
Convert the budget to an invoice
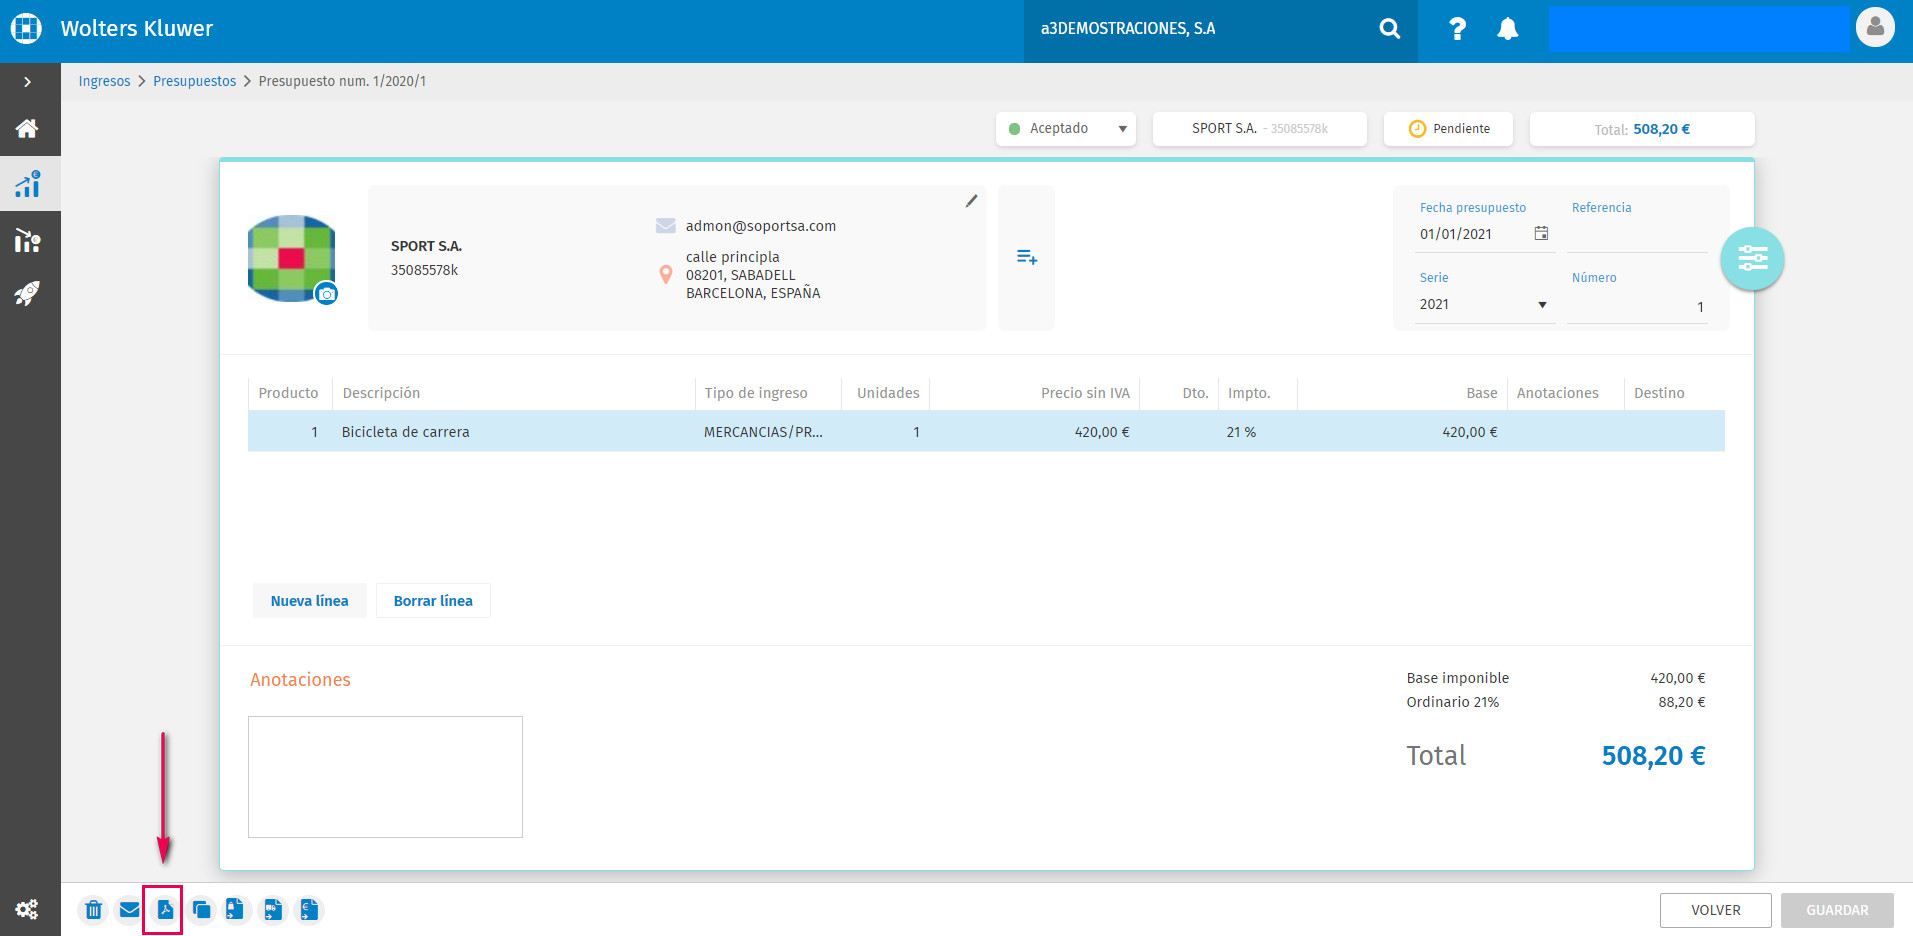pyautogui.click(x=309, y=910)
